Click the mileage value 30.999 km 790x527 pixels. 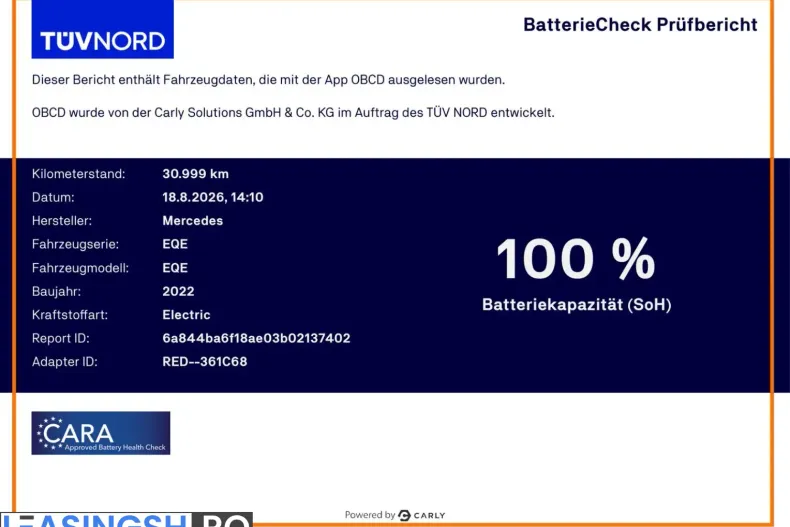[195, 174]
